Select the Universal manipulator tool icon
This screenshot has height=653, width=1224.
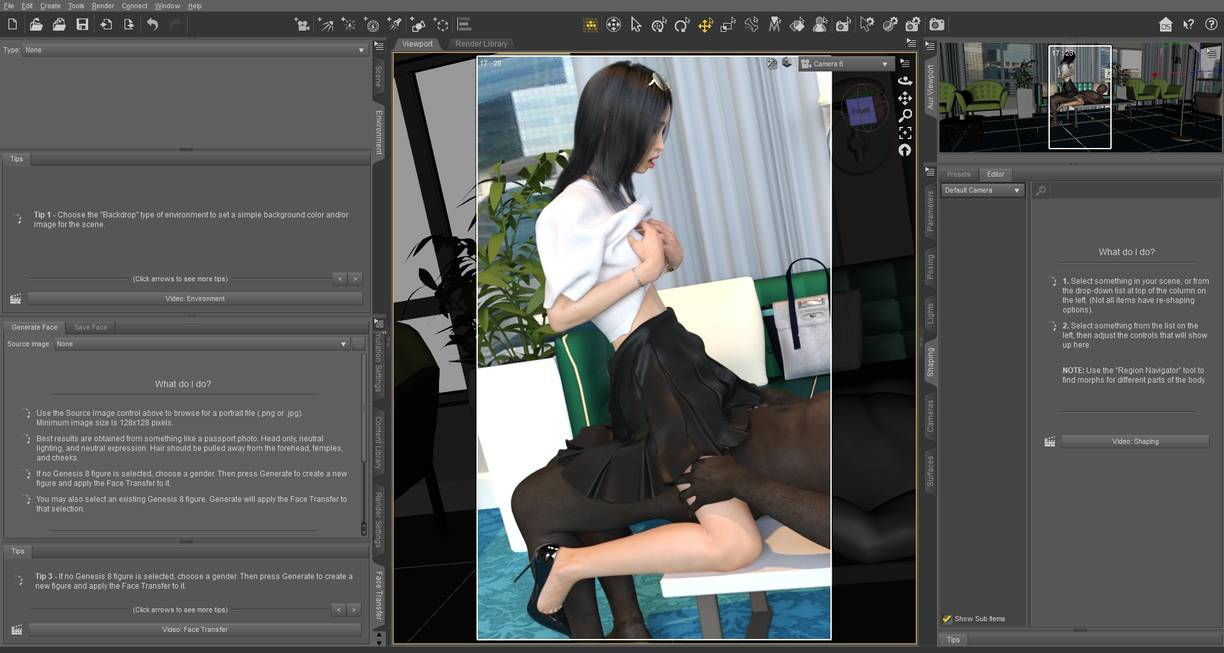click(705, 25)
